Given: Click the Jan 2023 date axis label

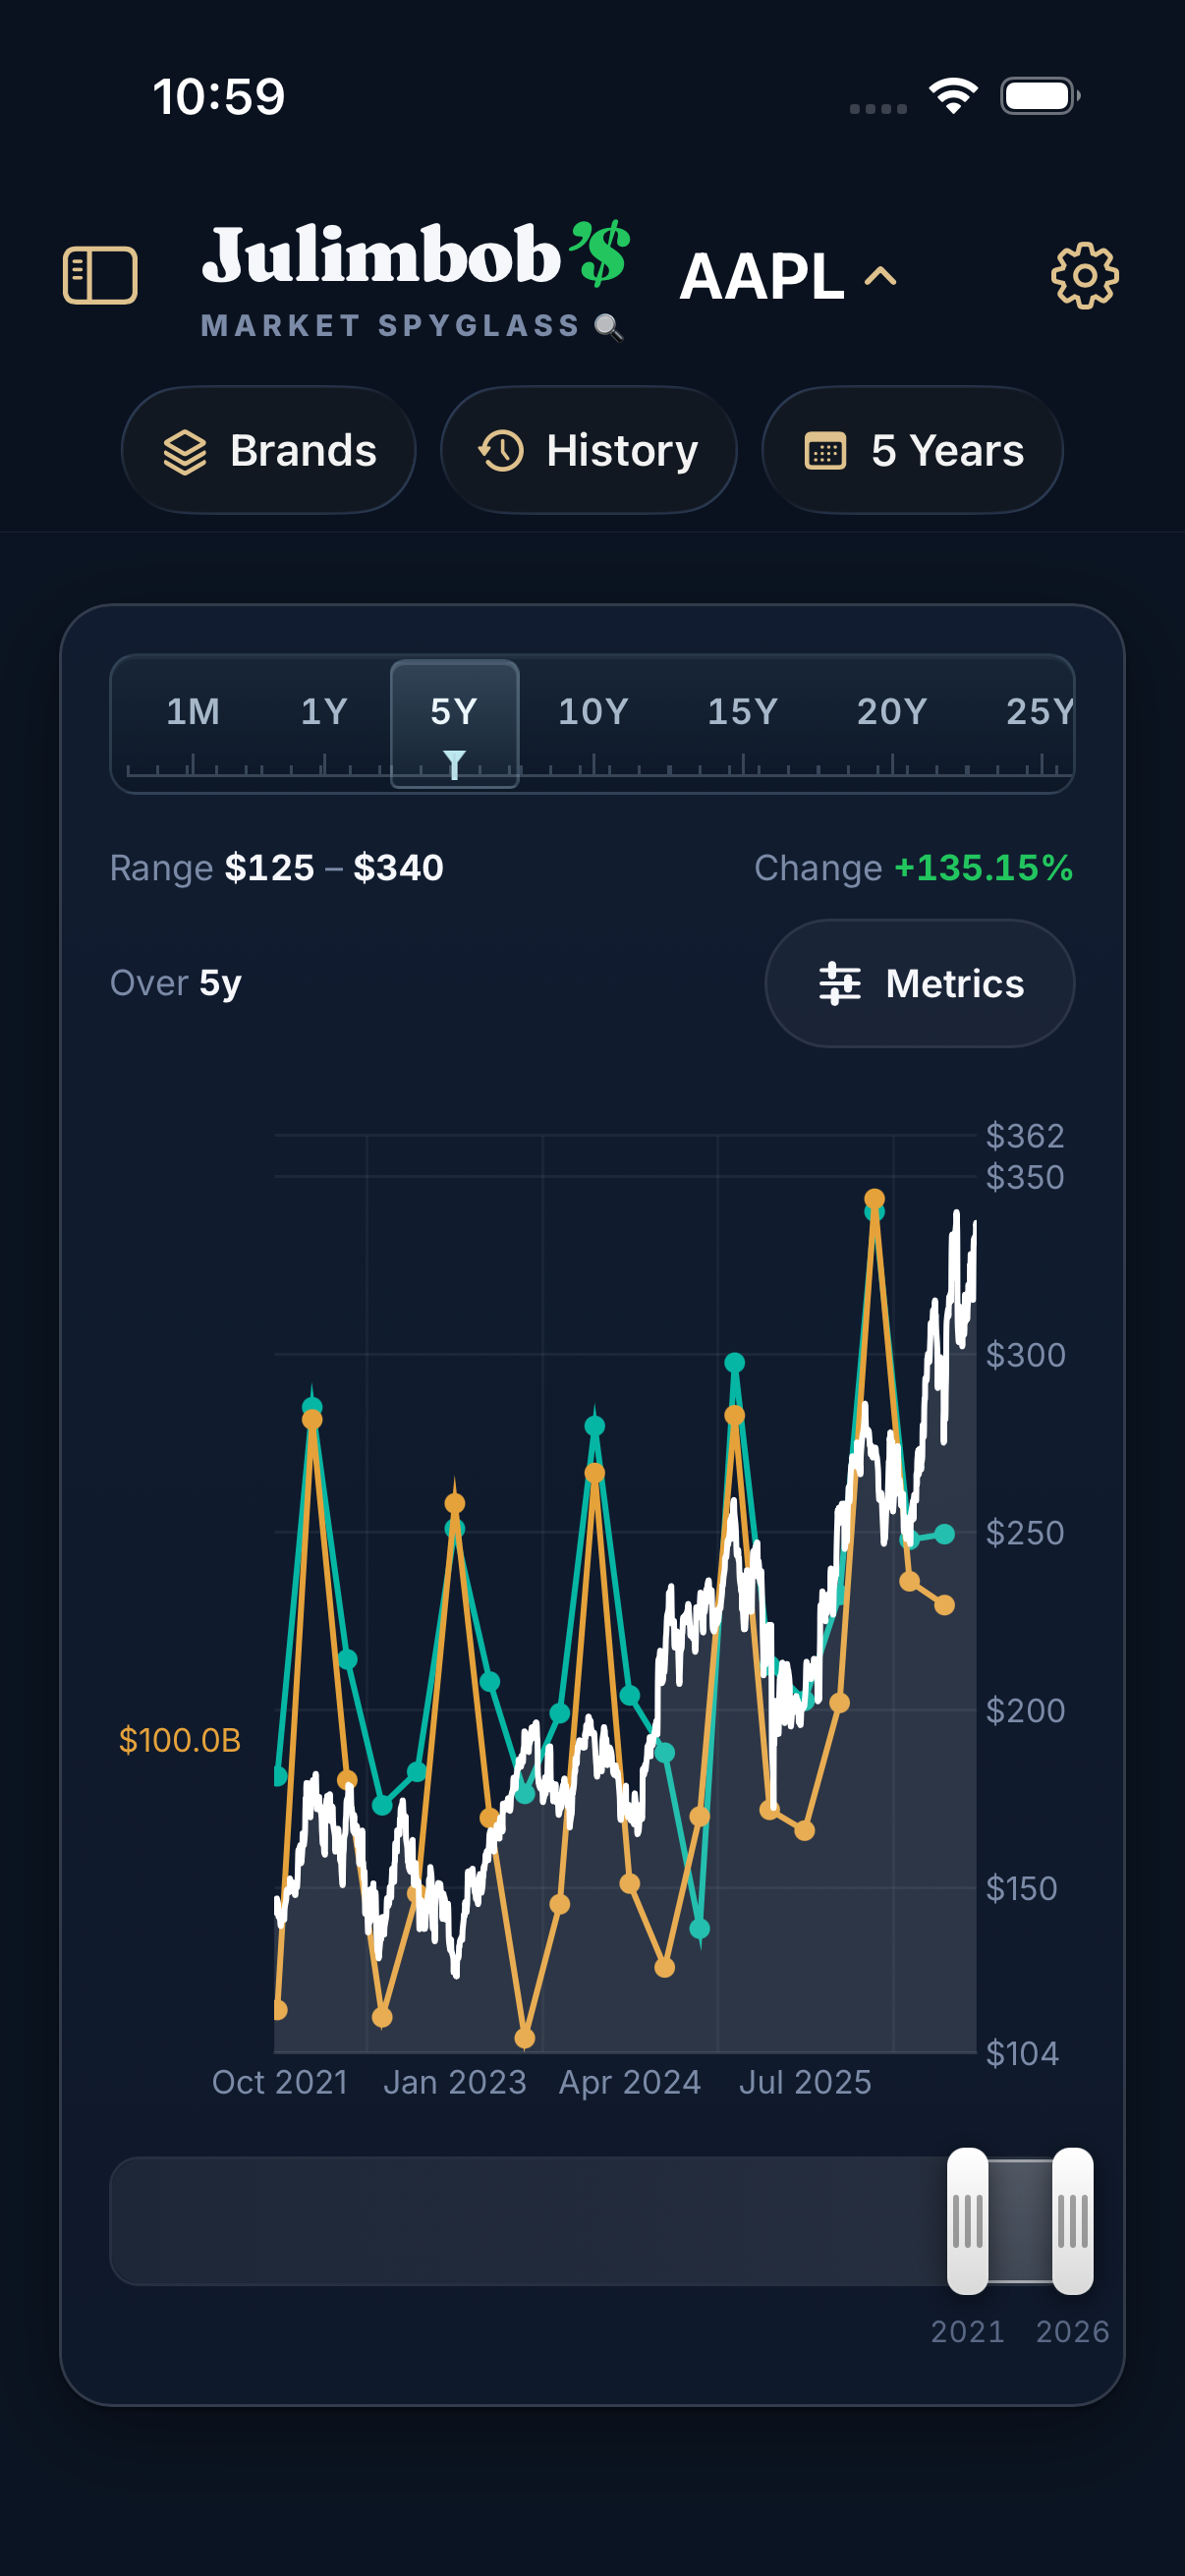Looking at the screenshot, I should coord(454,2082).
